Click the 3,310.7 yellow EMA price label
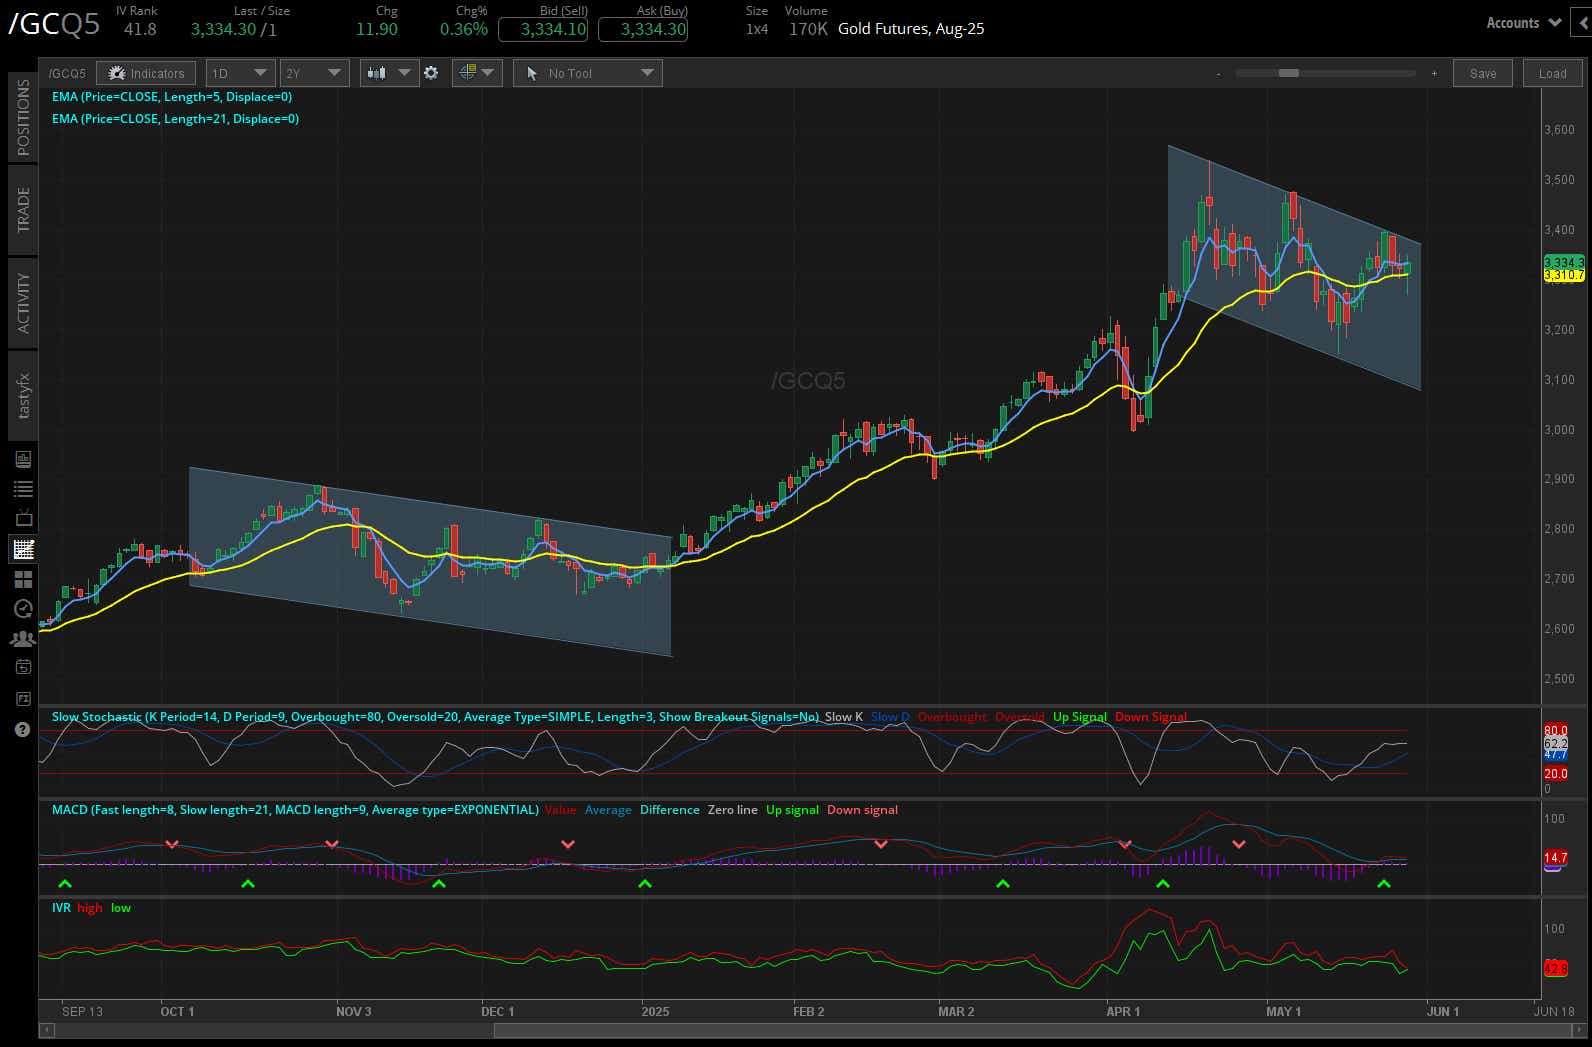This screenshot has width=1592, height=1047. pos(1564,274)
